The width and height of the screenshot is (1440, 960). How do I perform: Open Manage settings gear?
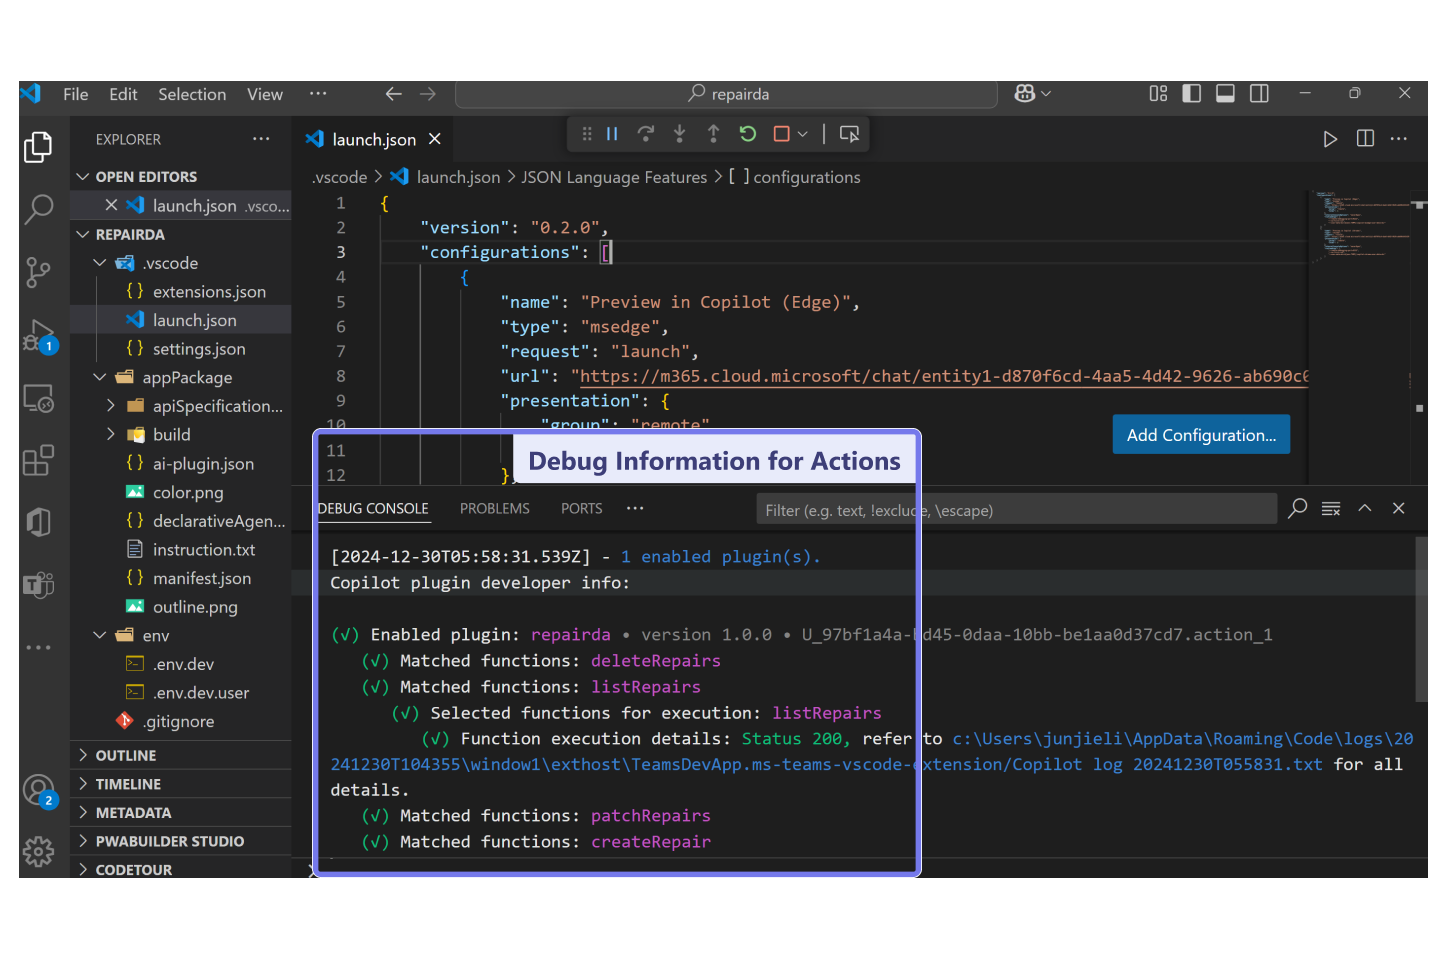38,852
